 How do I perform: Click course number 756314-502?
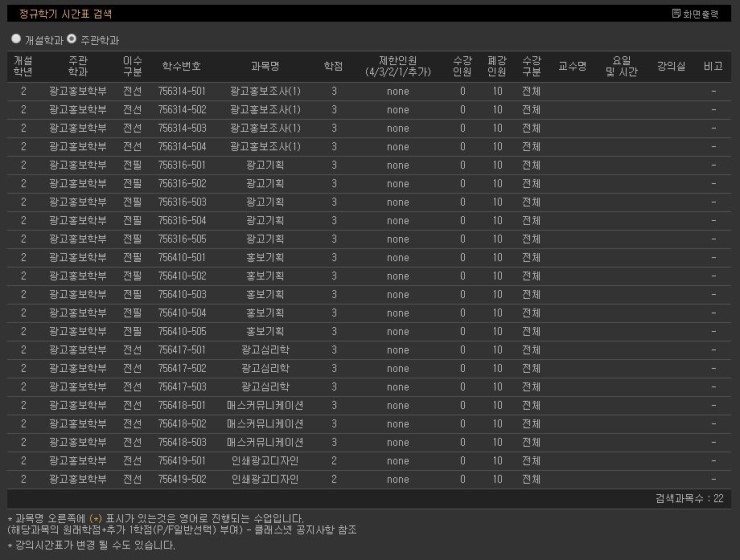point(182,109)
